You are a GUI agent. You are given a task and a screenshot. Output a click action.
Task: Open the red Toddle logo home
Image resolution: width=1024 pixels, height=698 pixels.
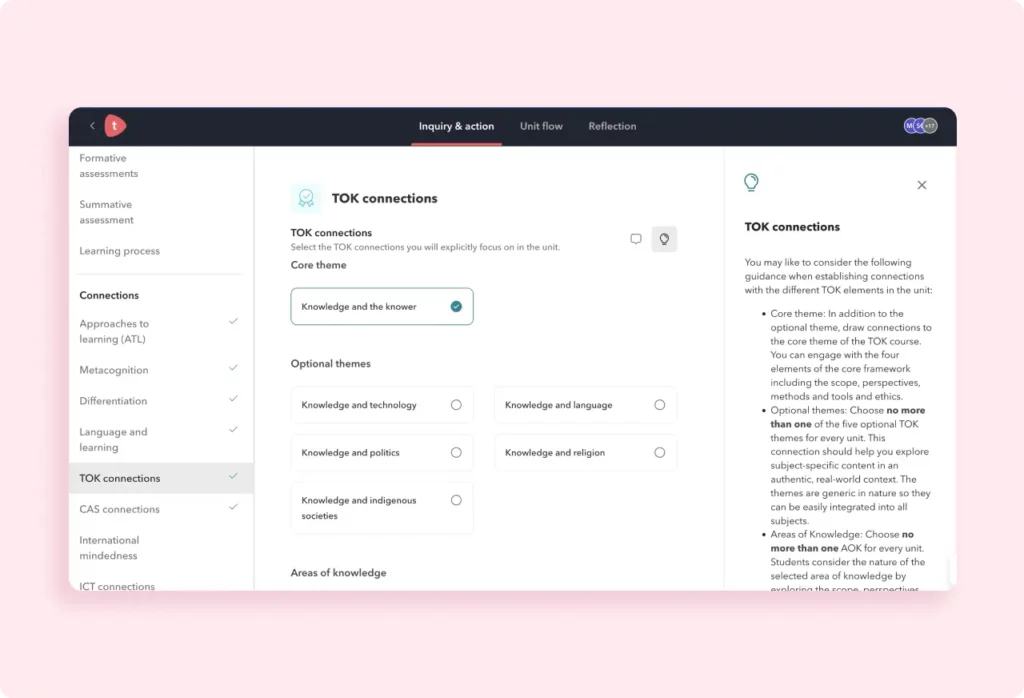pyautogui.click(x=115, y=126)
